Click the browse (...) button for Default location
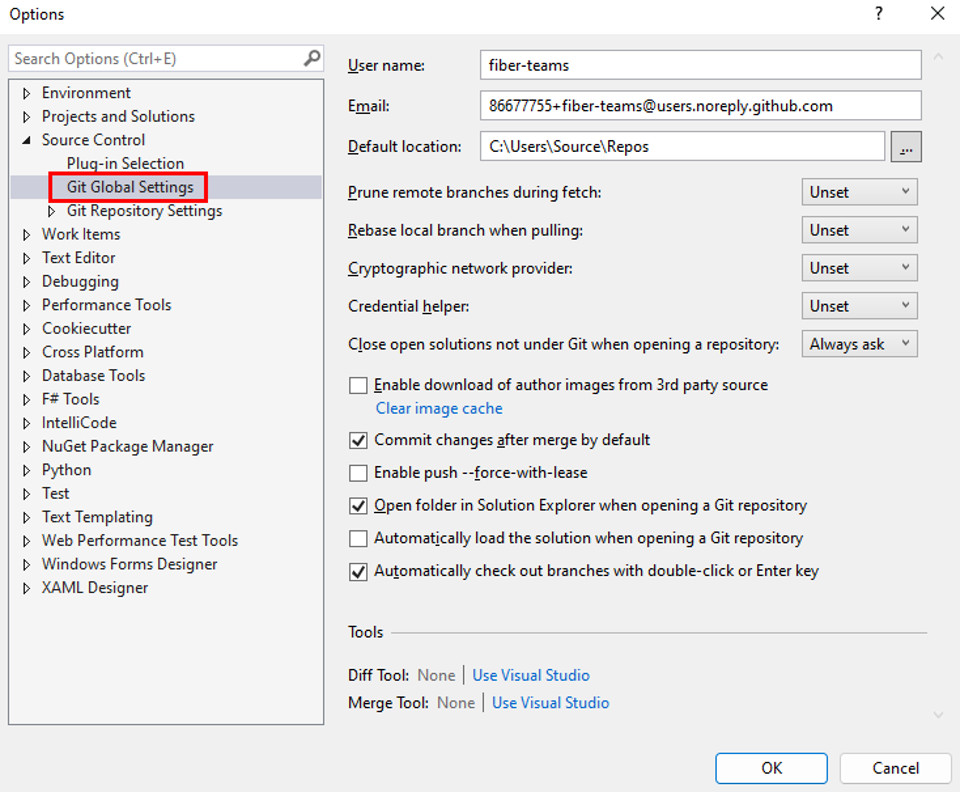 pos(905,147)
